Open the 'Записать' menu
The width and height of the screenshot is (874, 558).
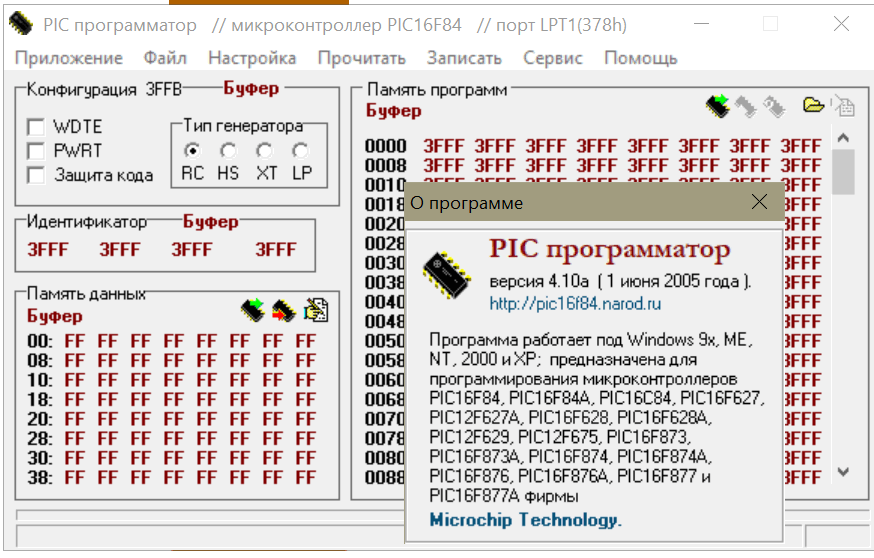[464, 58]
